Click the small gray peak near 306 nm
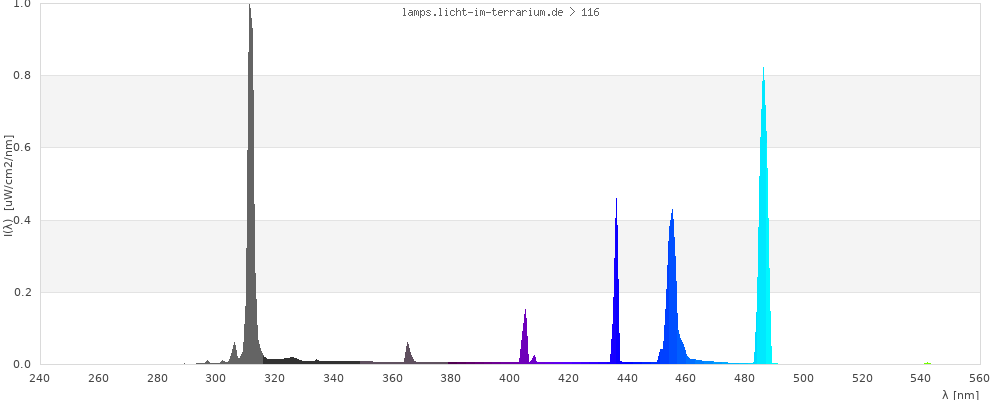1000x400 pixels. click(234, 353)
